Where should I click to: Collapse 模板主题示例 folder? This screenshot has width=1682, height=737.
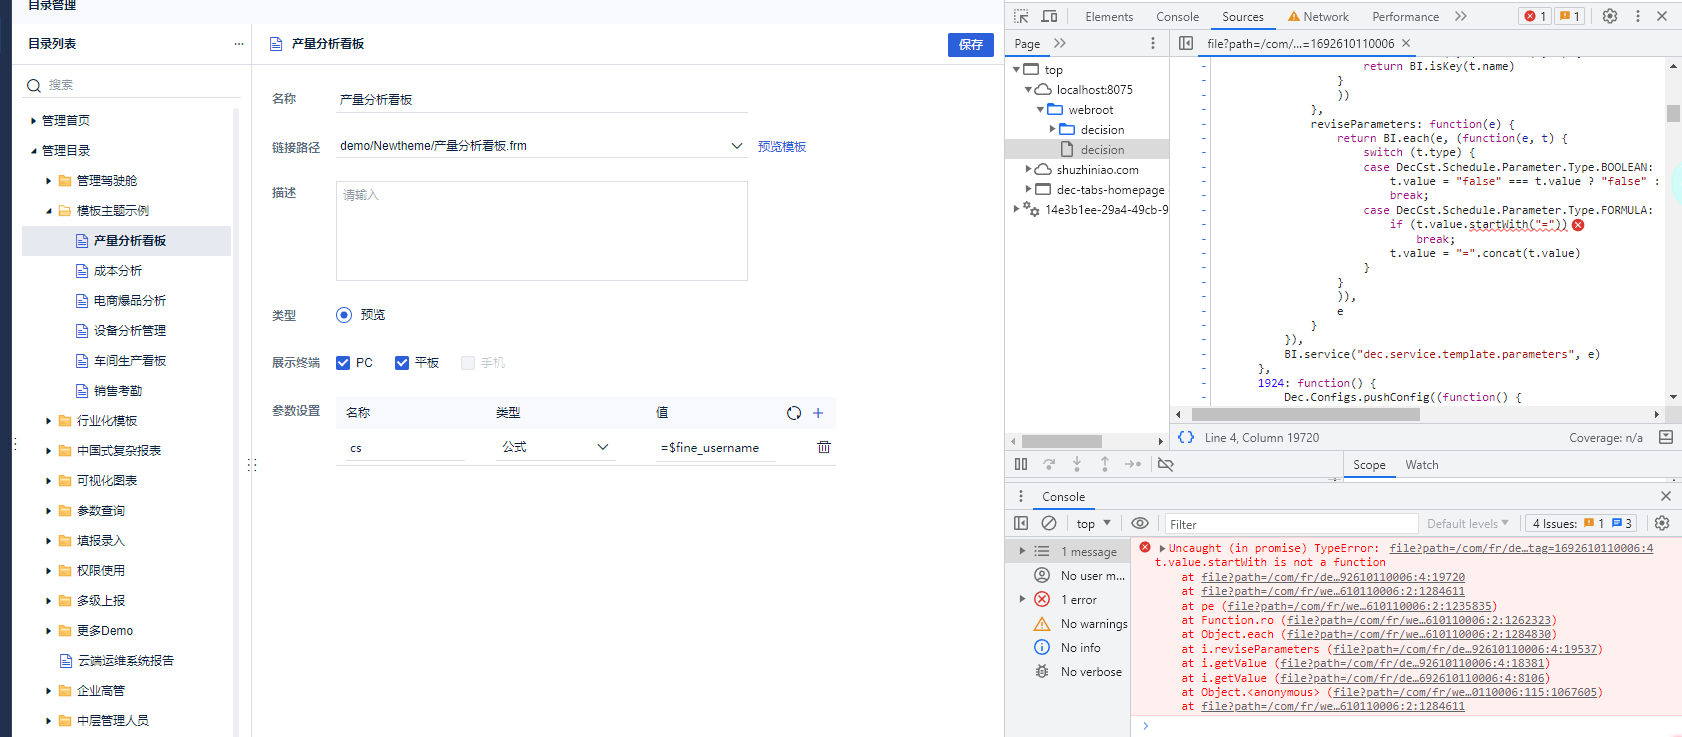click(48, 211)
